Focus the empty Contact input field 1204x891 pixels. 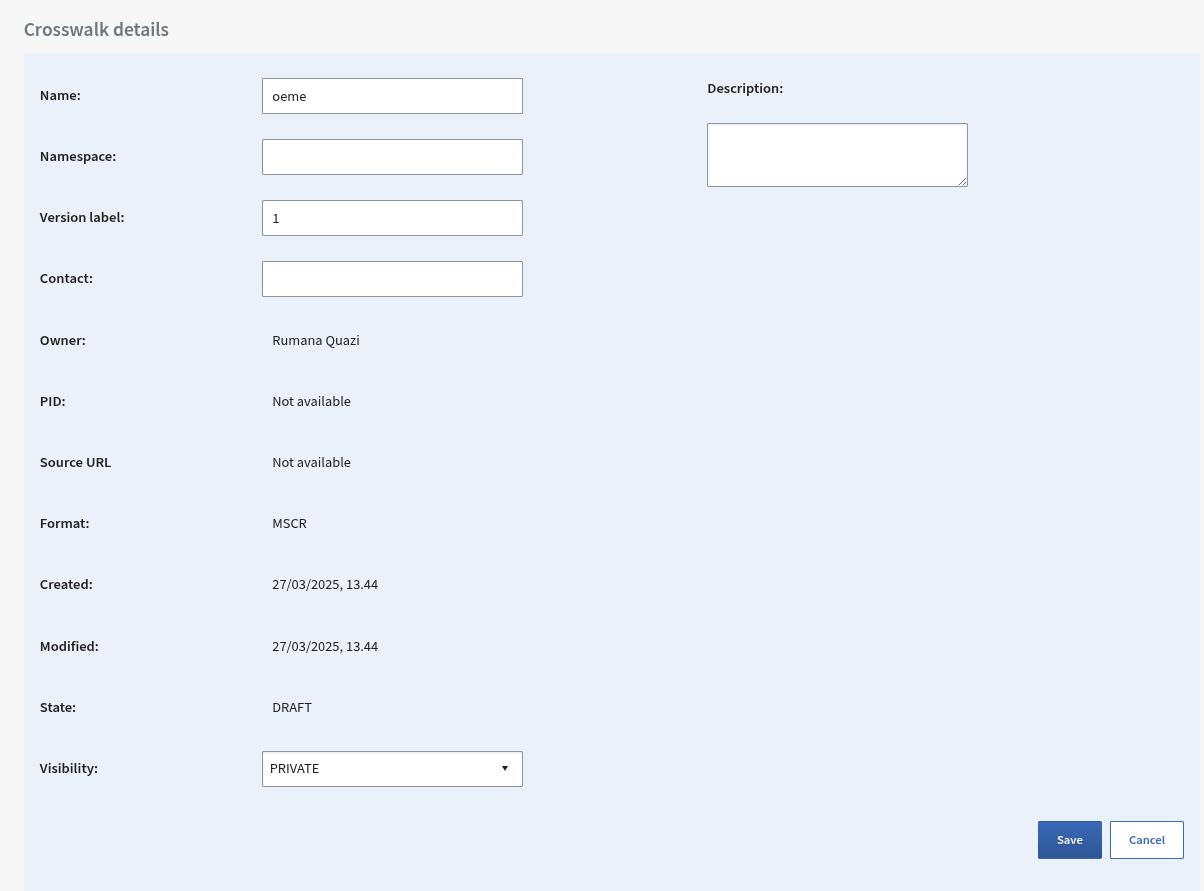pos(392,279)
